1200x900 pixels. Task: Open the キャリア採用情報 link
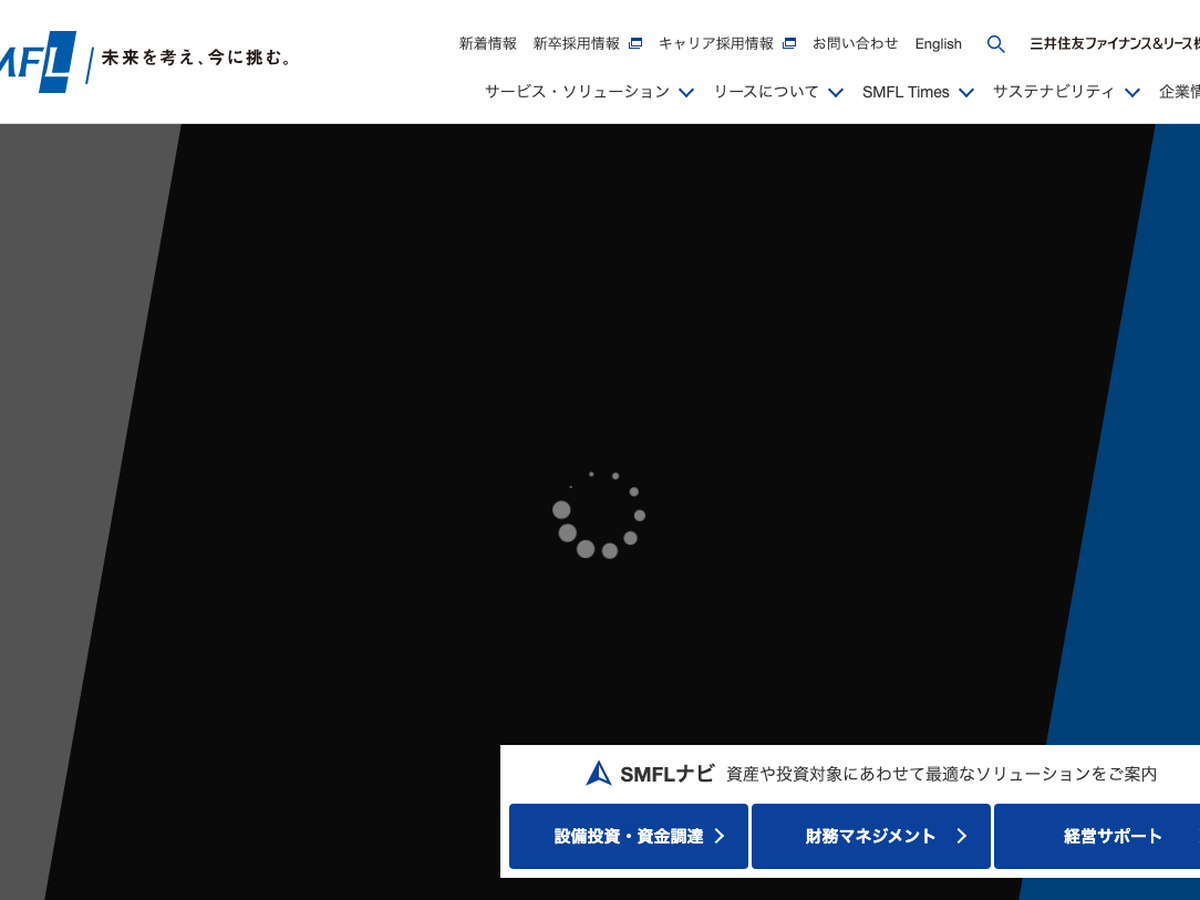coord(716,44)
